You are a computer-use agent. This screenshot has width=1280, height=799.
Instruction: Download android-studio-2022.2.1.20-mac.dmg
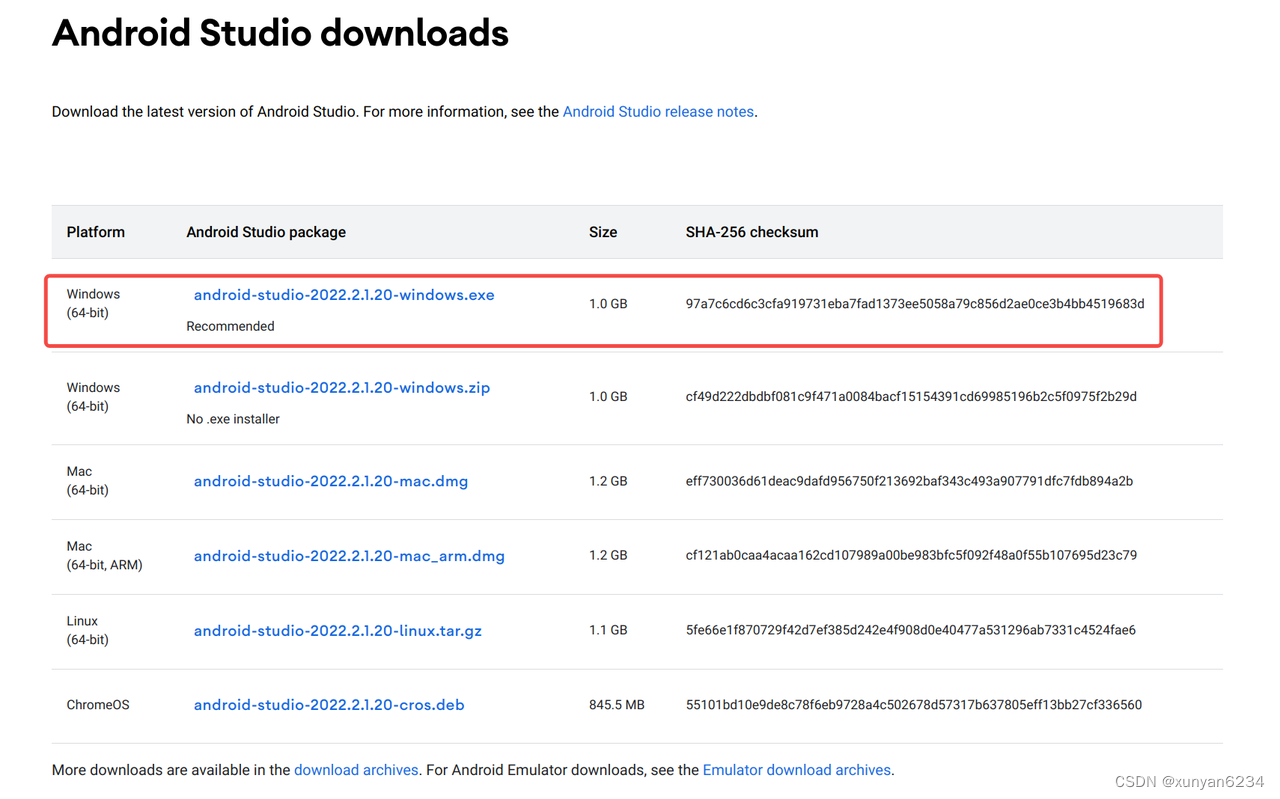tap(331, 481)
